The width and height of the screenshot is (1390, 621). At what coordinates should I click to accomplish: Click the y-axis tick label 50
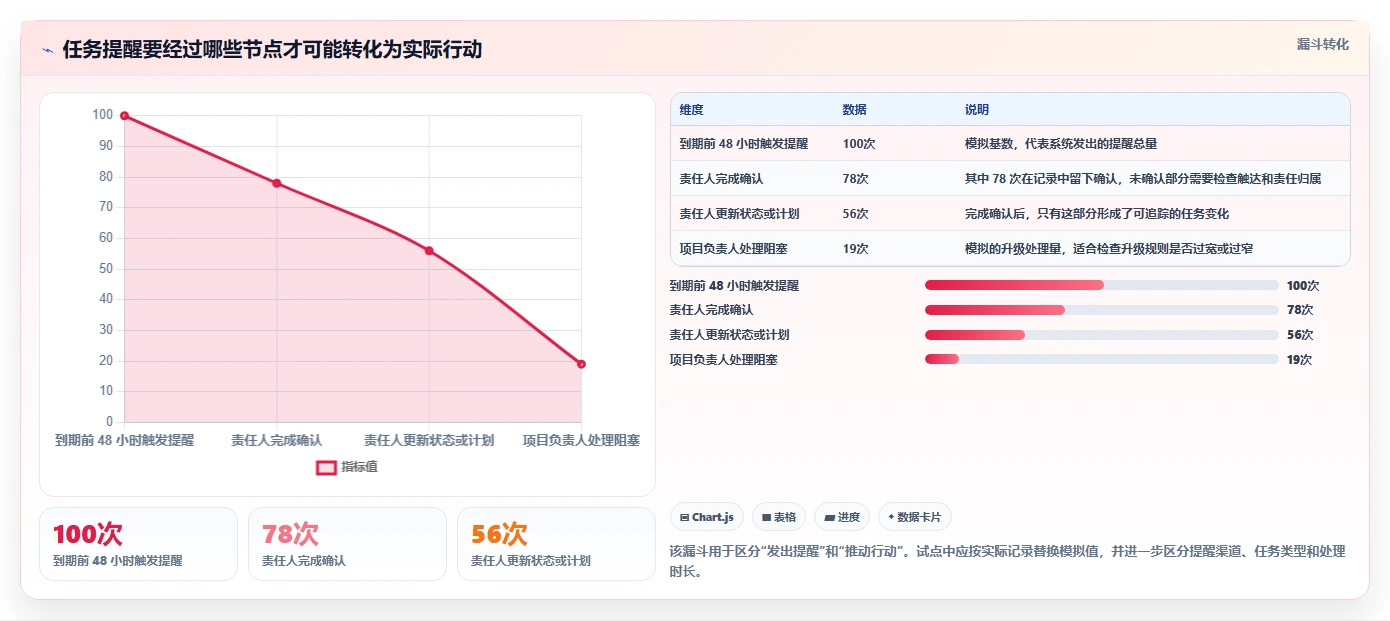click(x=105, y=269)
